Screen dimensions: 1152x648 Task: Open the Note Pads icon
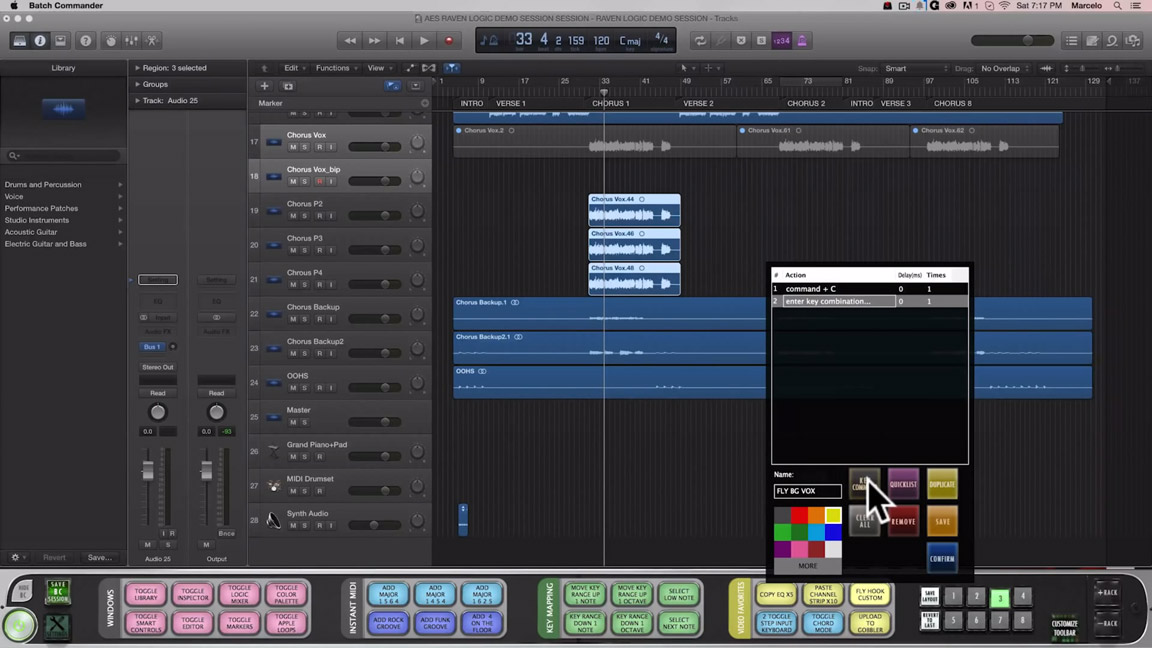1092,41
